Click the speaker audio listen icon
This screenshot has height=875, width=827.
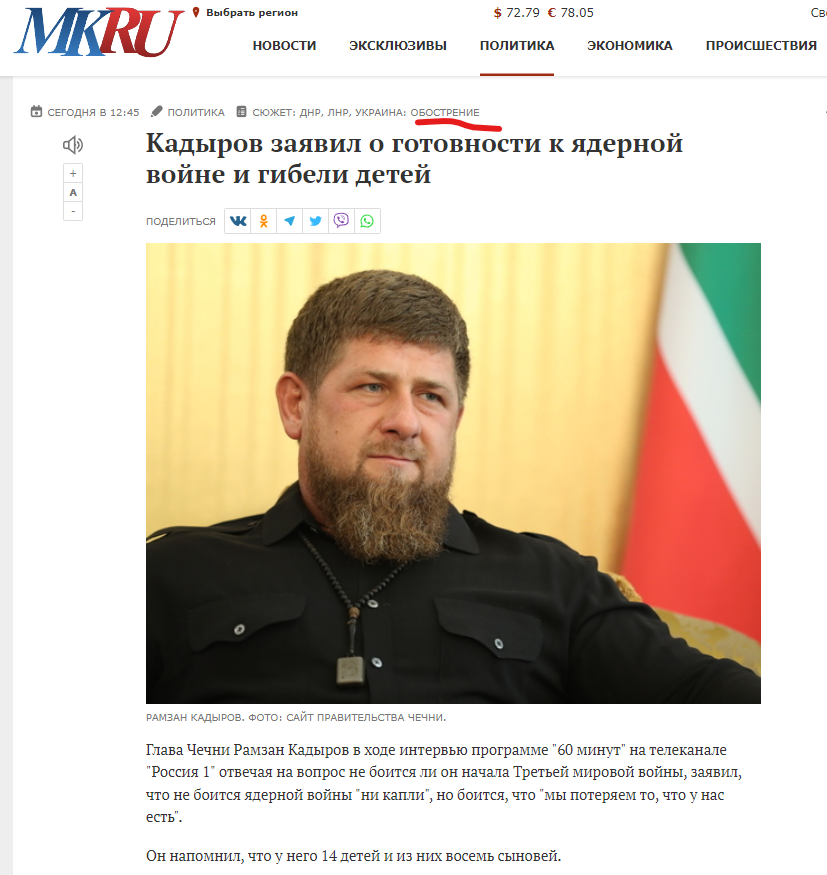(73, 145)
